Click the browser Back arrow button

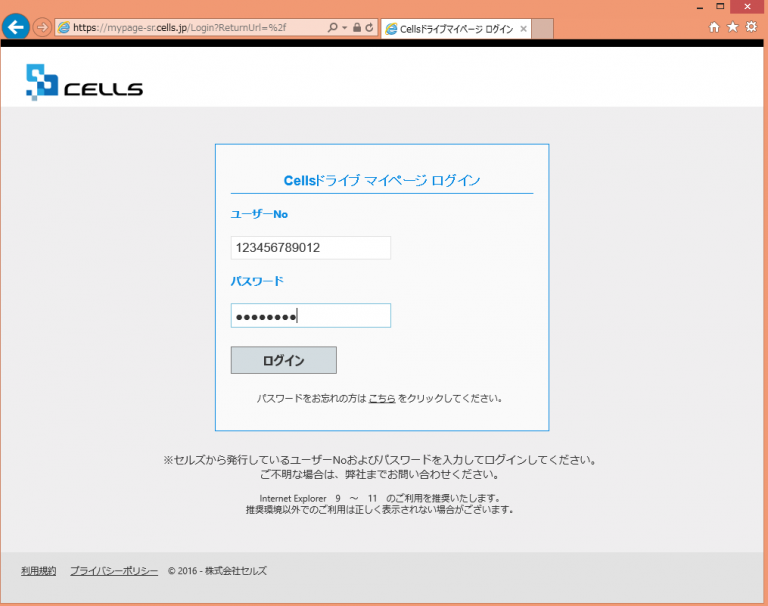click(x=16, y=28)
